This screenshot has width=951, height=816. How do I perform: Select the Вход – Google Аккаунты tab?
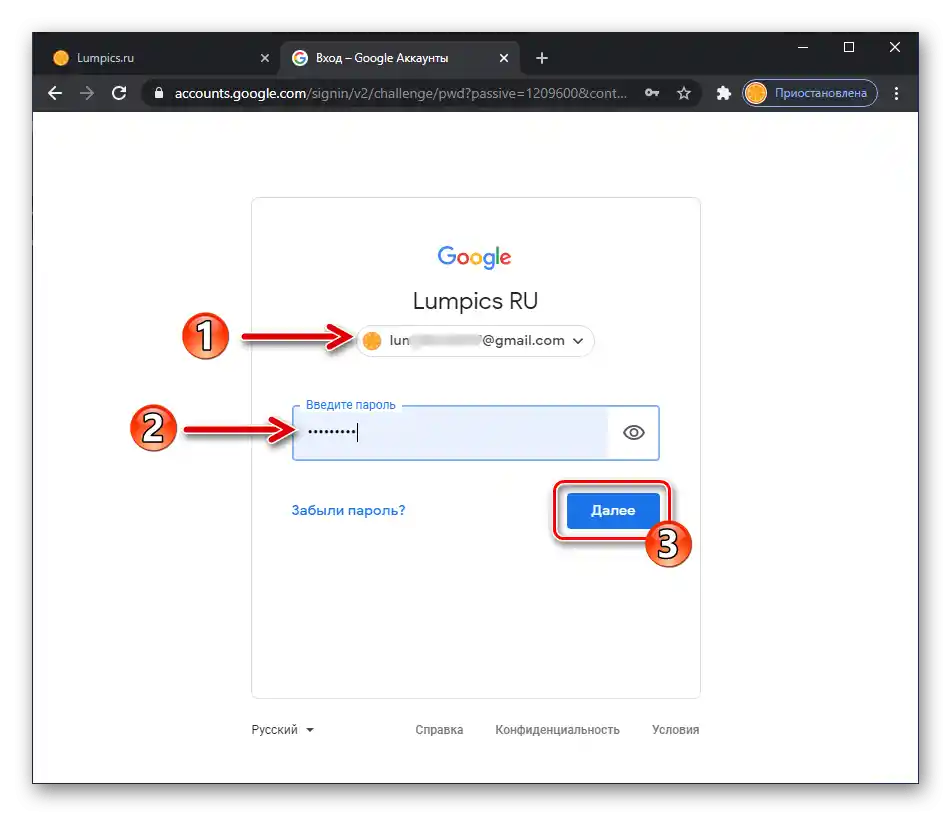tap(400, 58)
